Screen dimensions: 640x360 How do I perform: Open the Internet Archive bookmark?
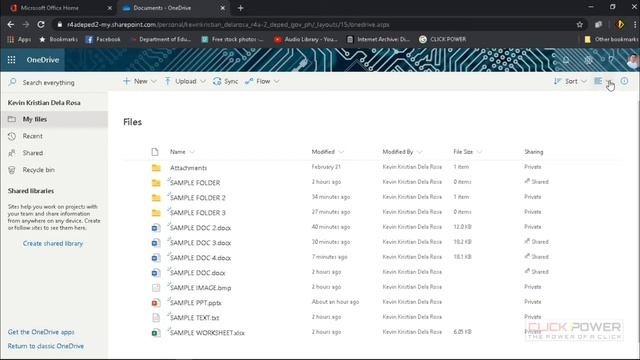coord(378,39)
